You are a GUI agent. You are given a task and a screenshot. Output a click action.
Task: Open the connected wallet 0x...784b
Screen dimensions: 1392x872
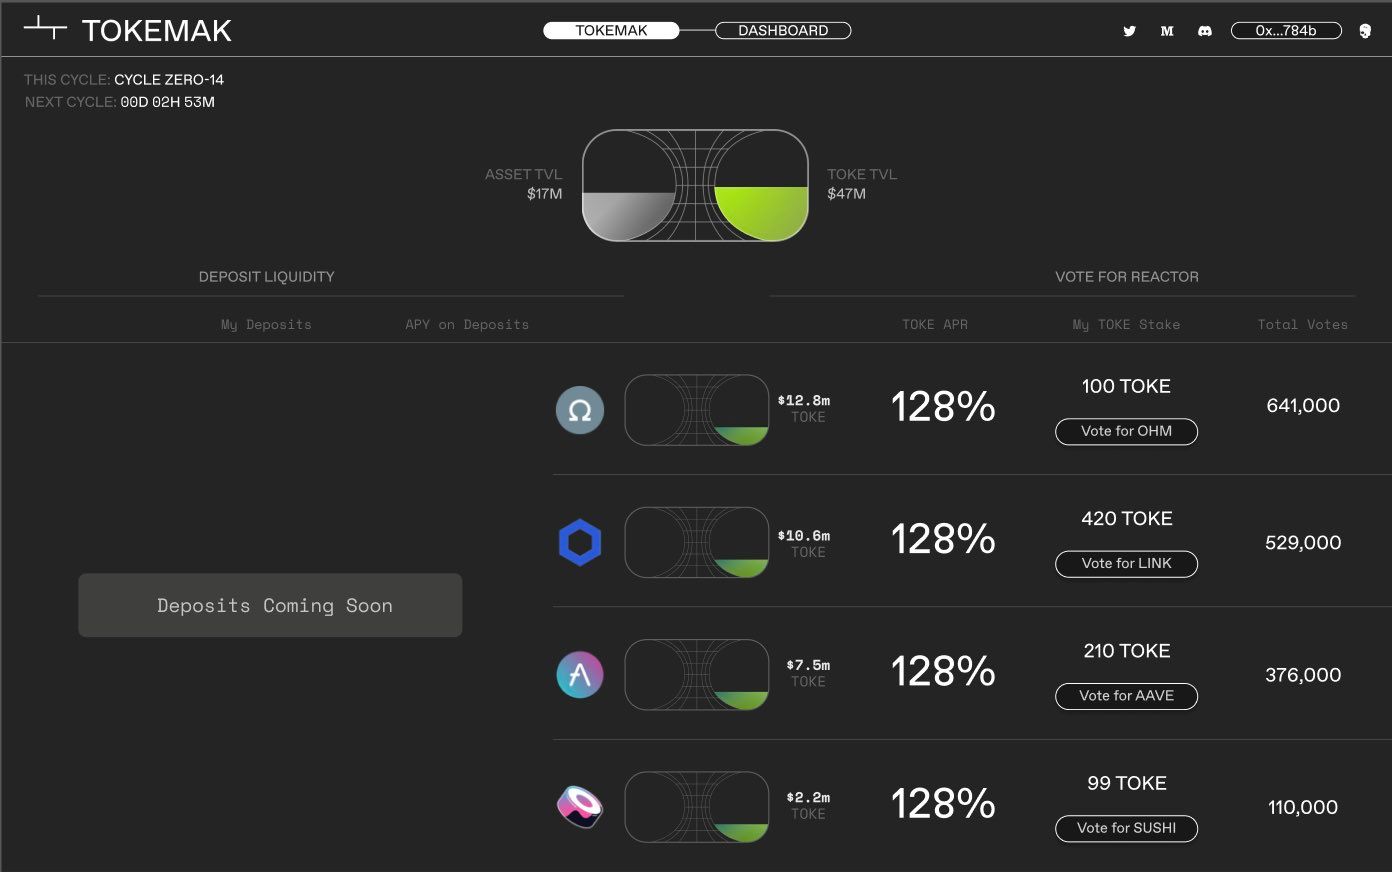point(1286,30)
